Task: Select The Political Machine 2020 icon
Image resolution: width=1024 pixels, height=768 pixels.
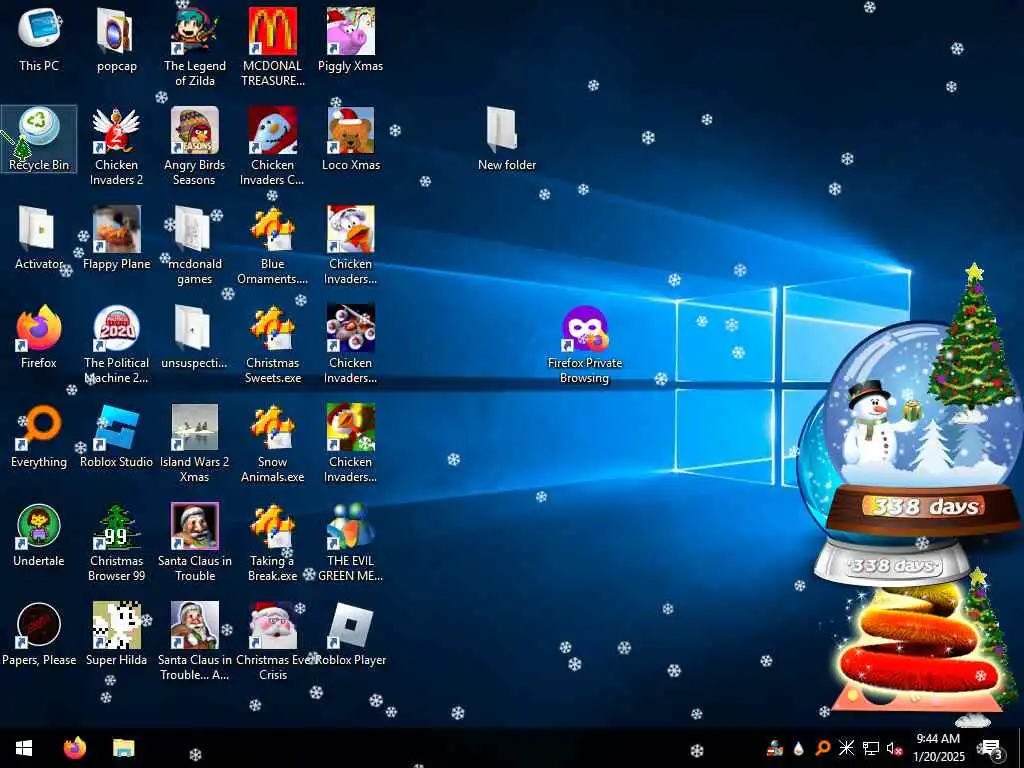Action: click(x=116, y=344)
